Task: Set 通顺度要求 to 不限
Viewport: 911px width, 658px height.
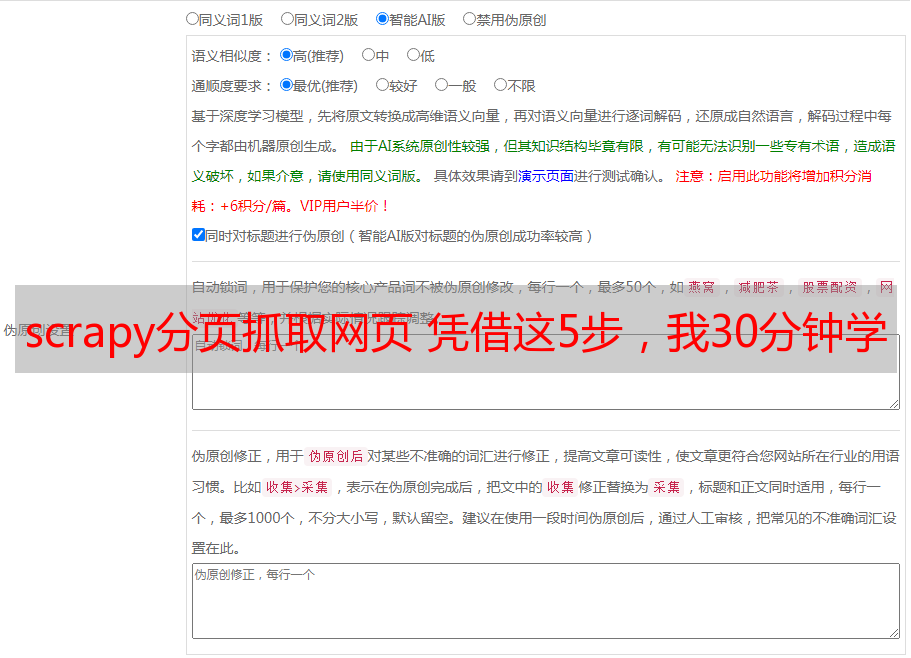Action: (x=500, y=85)
